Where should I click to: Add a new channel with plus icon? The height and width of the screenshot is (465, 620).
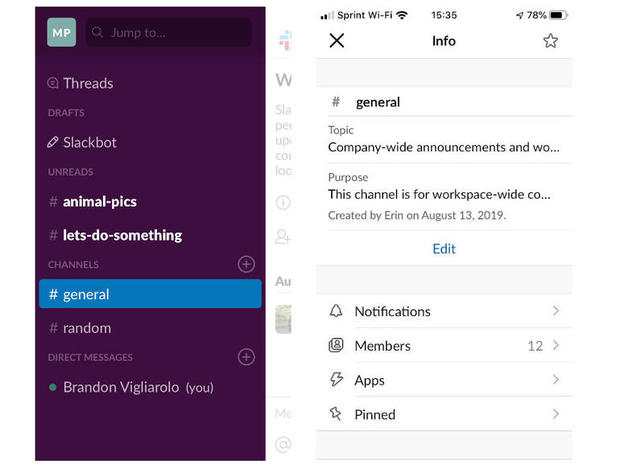tap(246, 264)
